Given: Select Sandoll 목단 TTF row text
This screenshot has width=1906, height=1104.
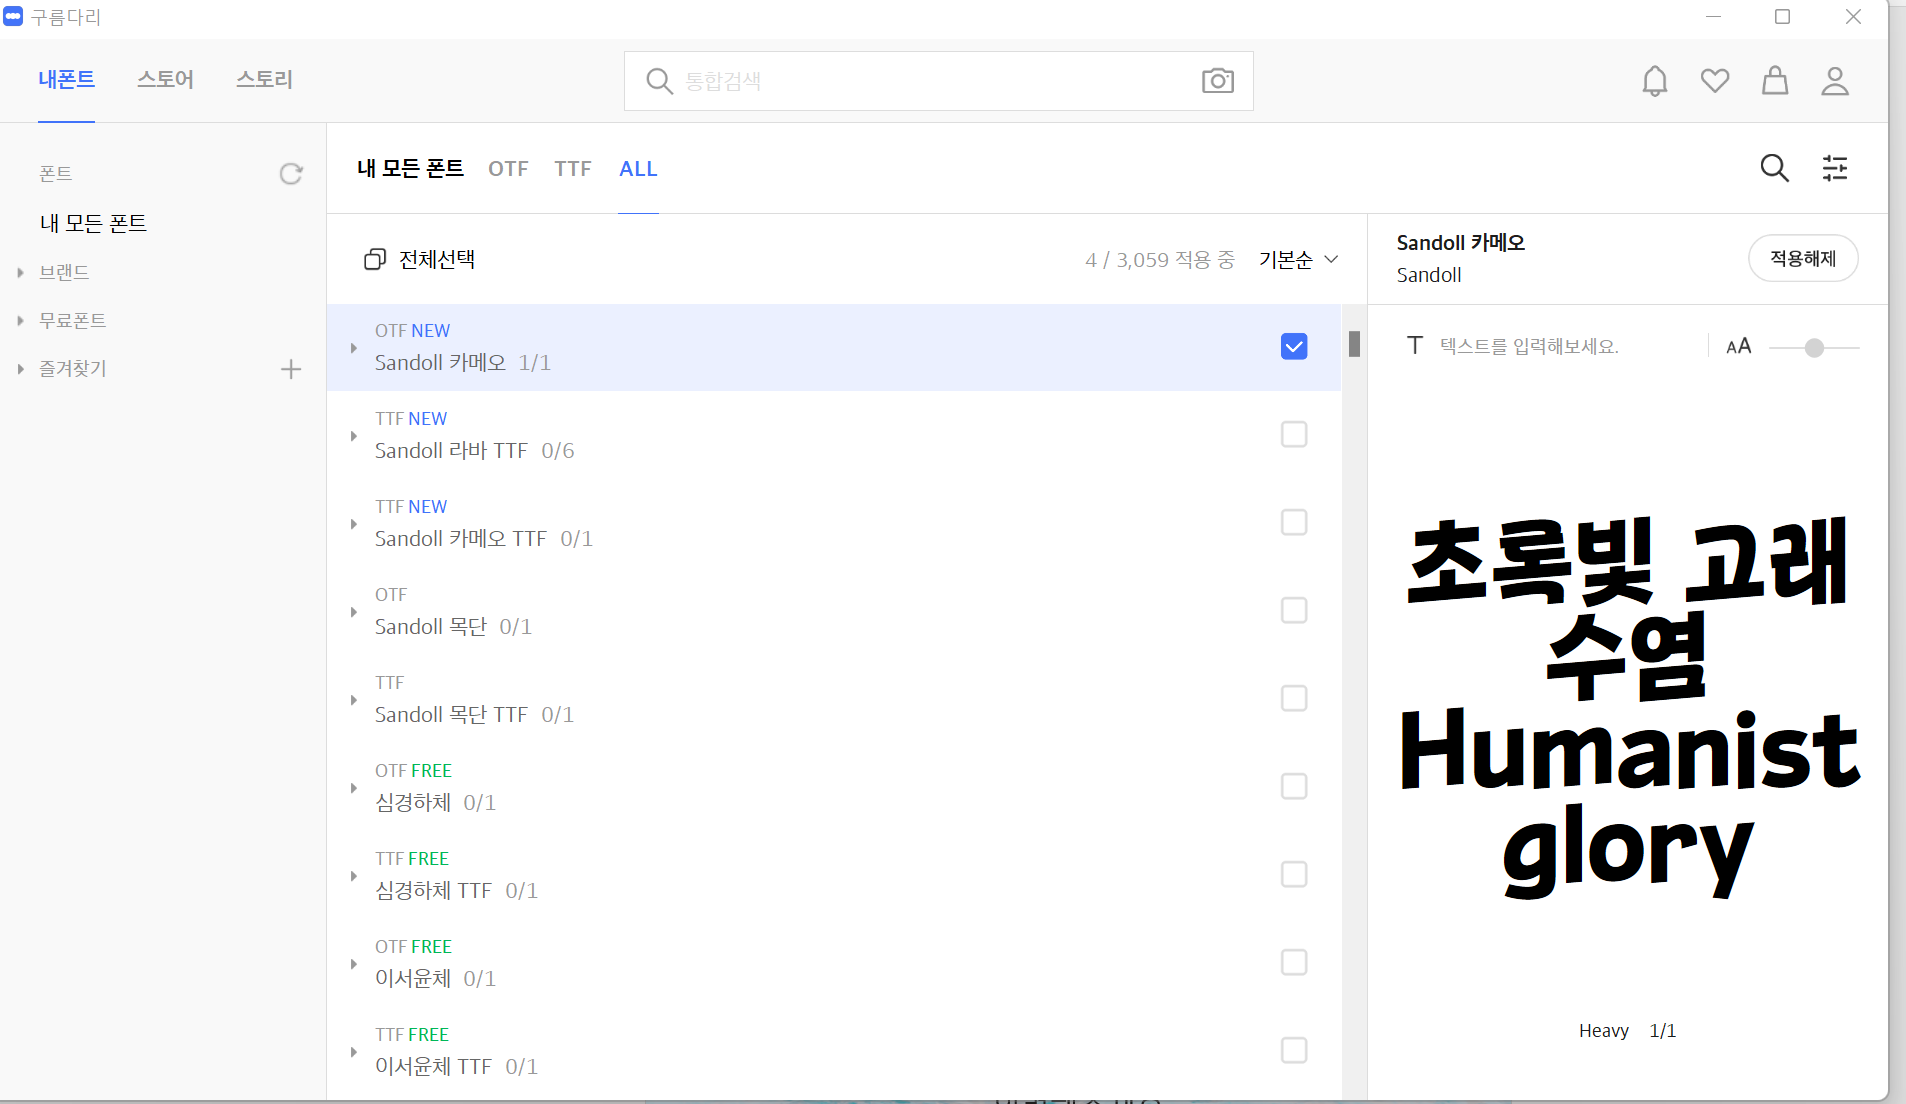Looking at the screenshot, I should point(474,715).
